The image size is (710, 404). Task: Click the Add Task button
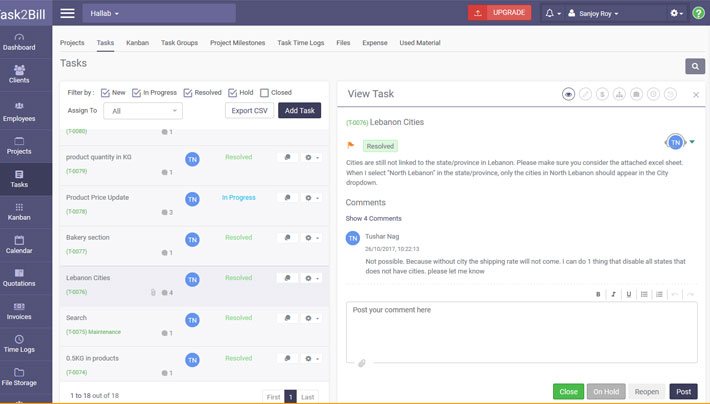point(299,111)
